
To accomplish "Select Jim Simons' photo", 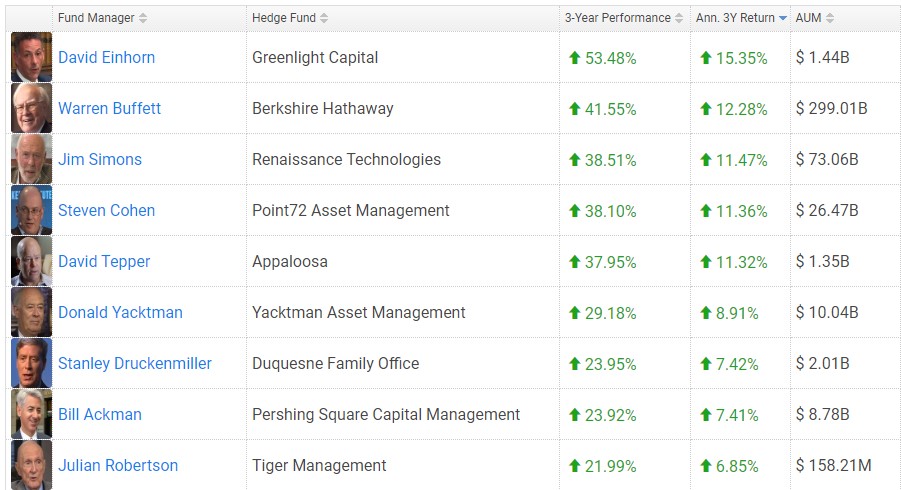I will (x=31, y=160).
